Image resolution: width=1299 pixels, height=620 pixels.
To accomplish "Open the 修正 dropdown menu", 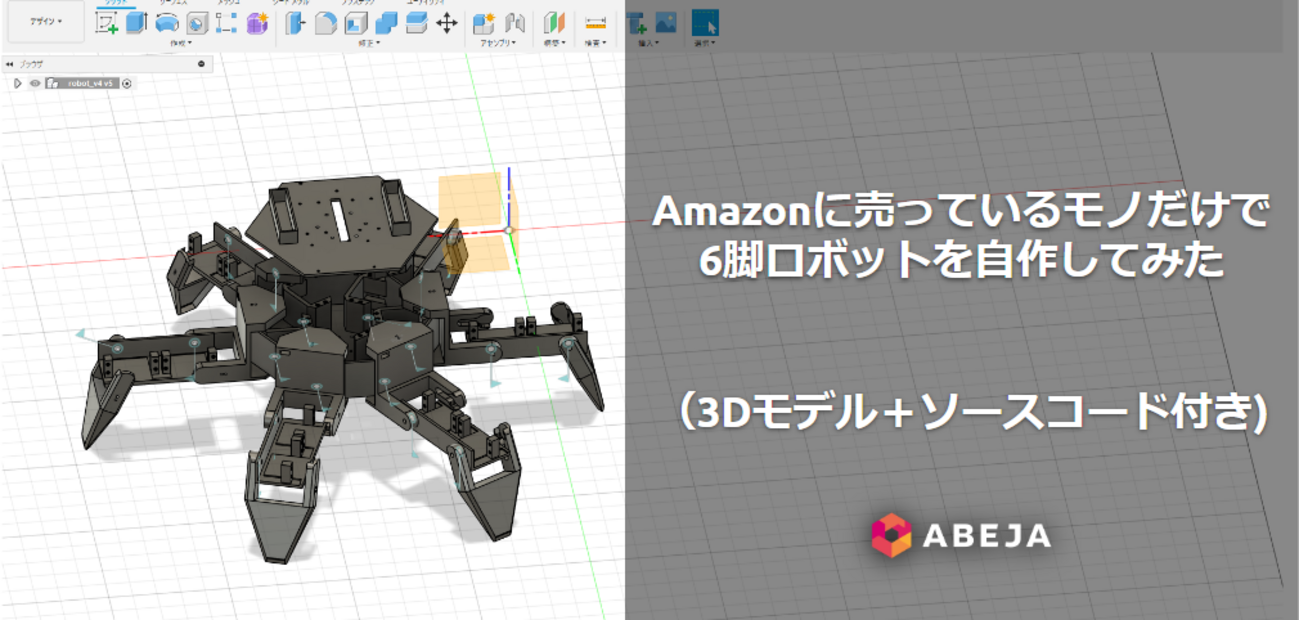I will click(x=371, y=43).
